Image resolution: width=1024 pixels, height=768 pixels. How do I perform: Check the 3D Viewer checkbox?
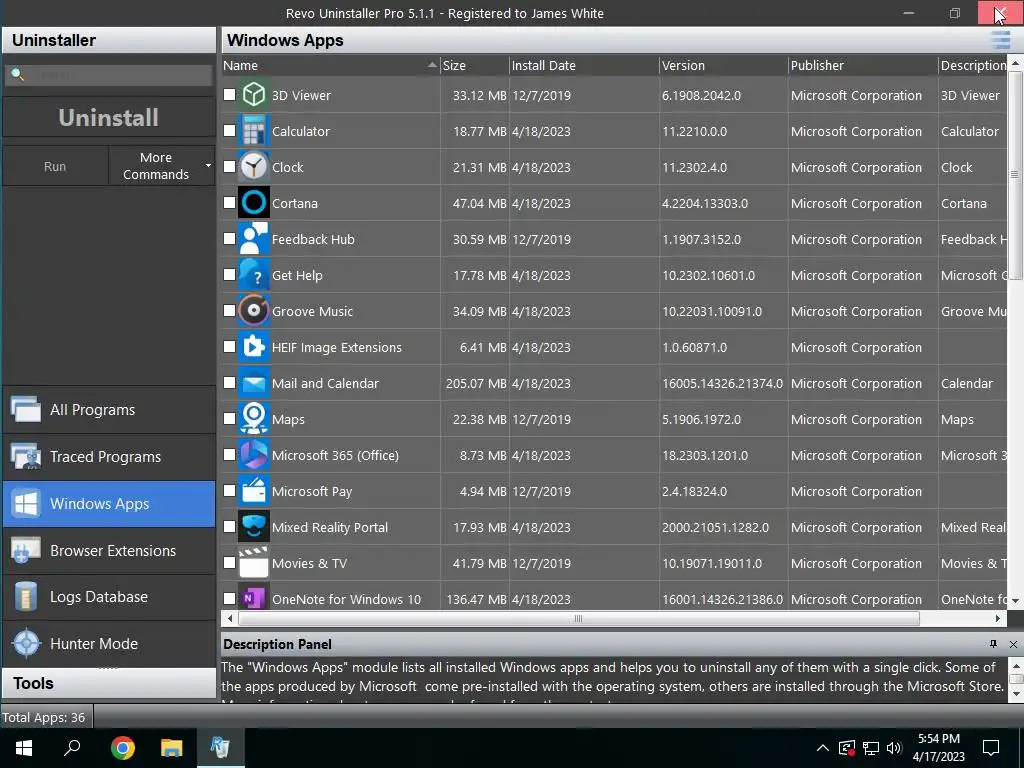229,95
